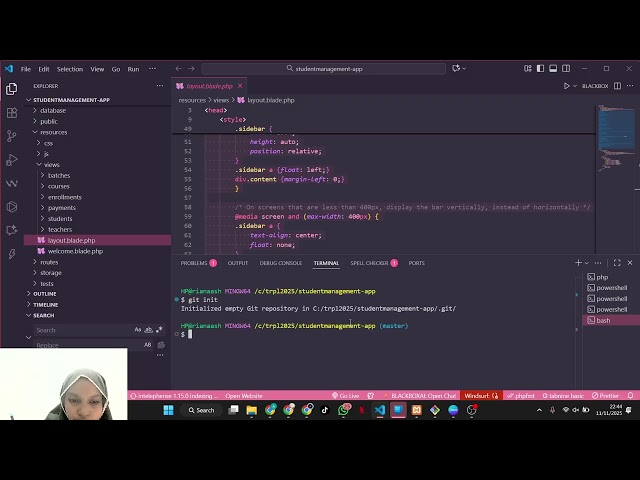The width and height of the screenshot is (640, 480).
Task: Toggle Match Whole Word in search
Action: (x=149, y=330)
